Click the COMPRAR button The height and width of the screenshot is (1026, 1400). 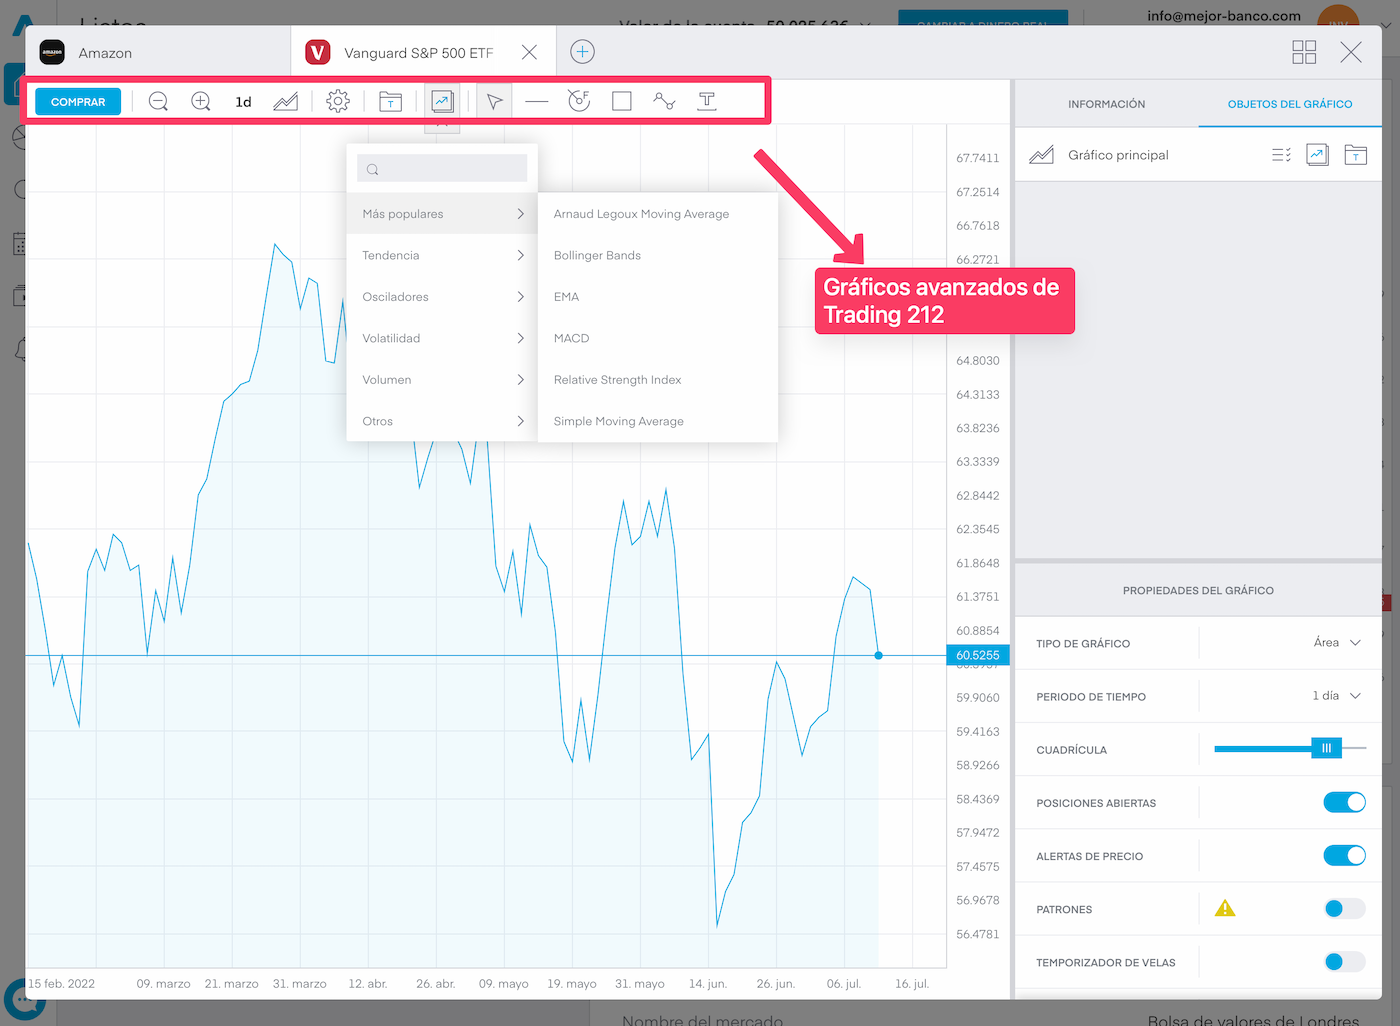coord(78,102)
